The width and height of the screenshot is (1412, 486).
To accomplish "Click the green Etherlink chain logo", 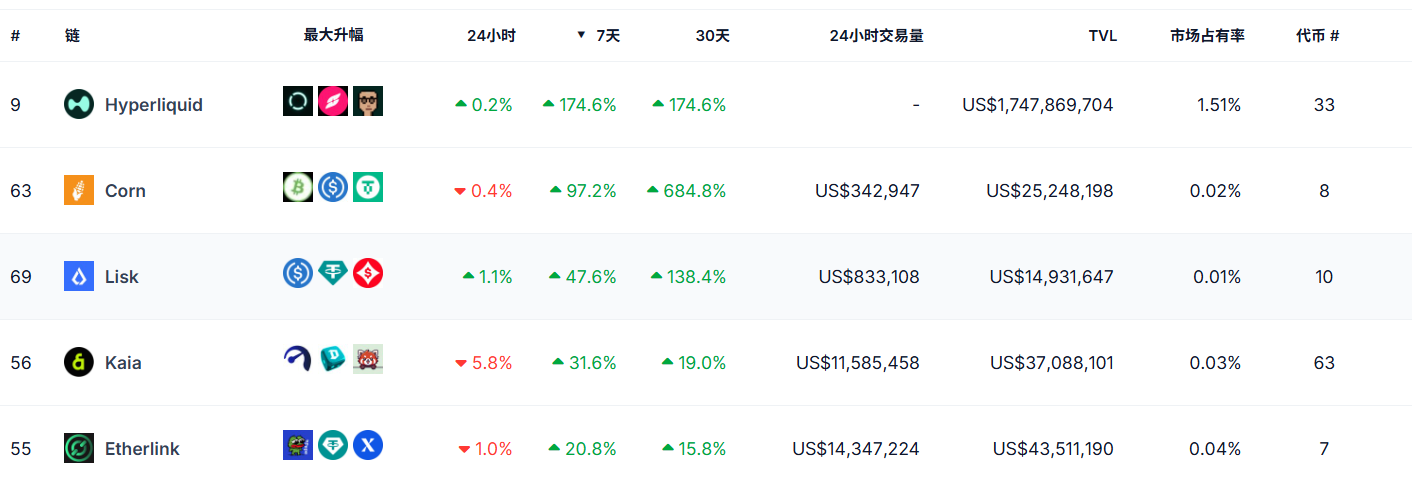I will (79, 449).
